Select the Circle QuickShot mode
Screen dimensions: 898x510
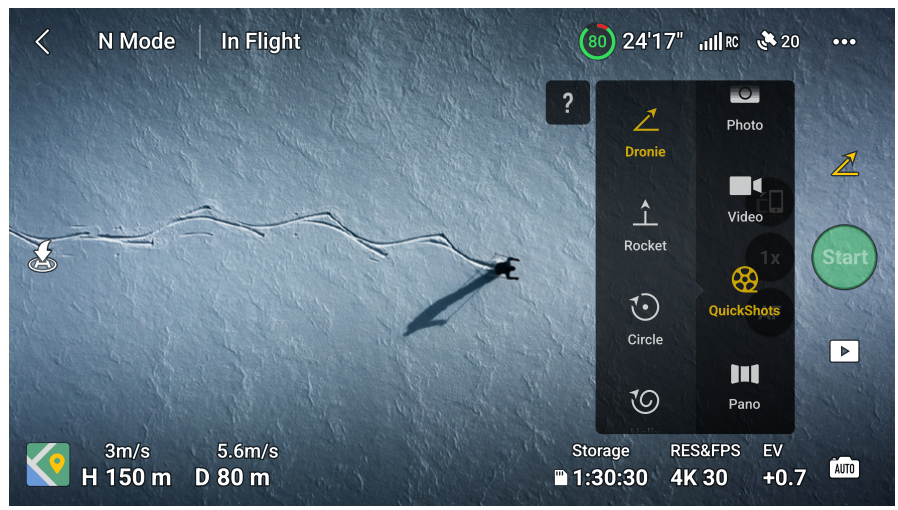pyautogui.click(x=645, y=319)
